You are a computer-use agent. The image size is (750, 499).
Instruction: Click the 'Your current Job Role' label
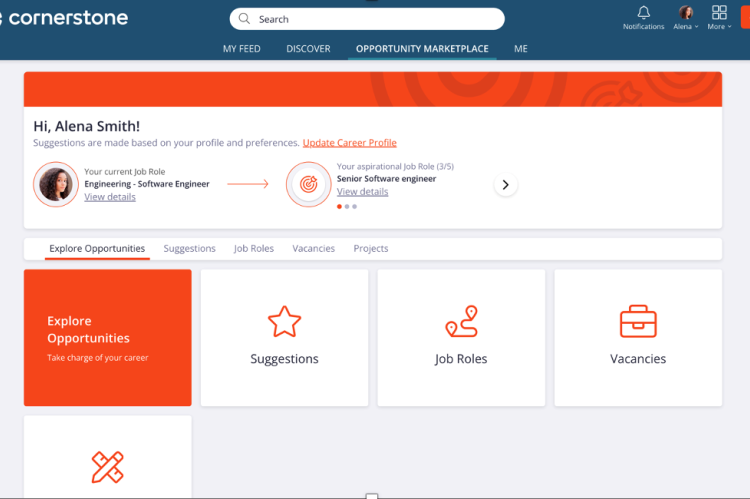tap(125, 172)
